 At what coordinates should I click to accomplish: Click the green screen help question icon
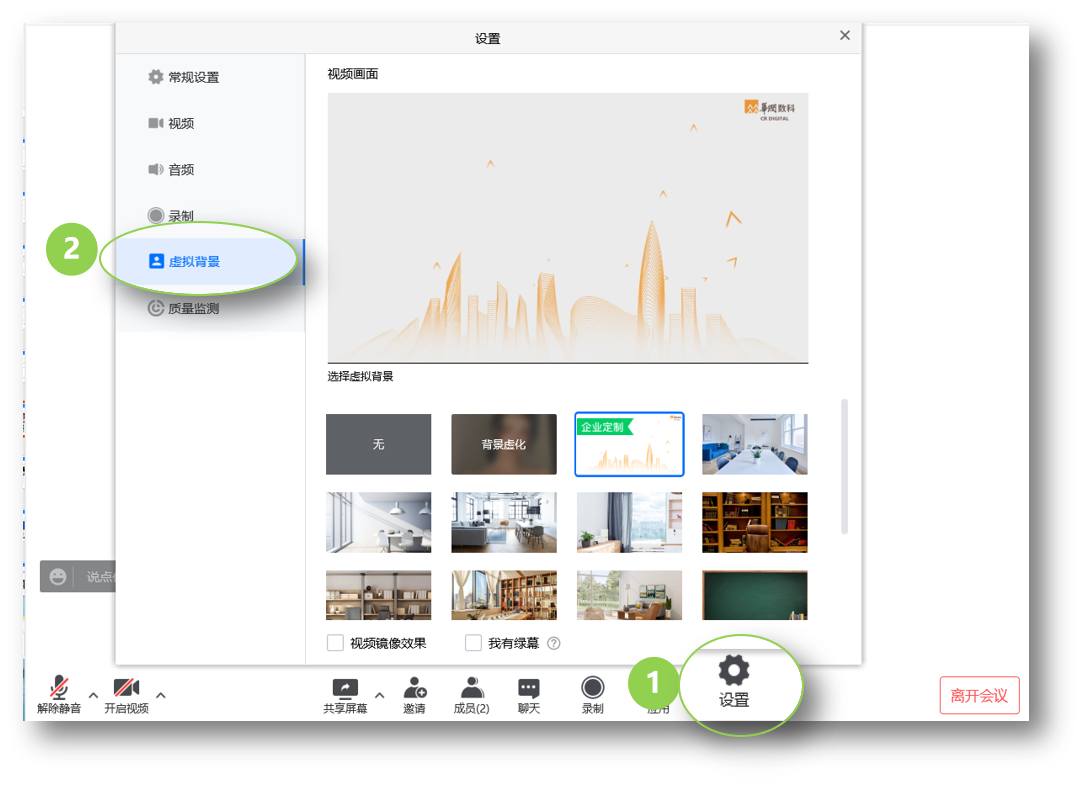(x=553, y=643)
